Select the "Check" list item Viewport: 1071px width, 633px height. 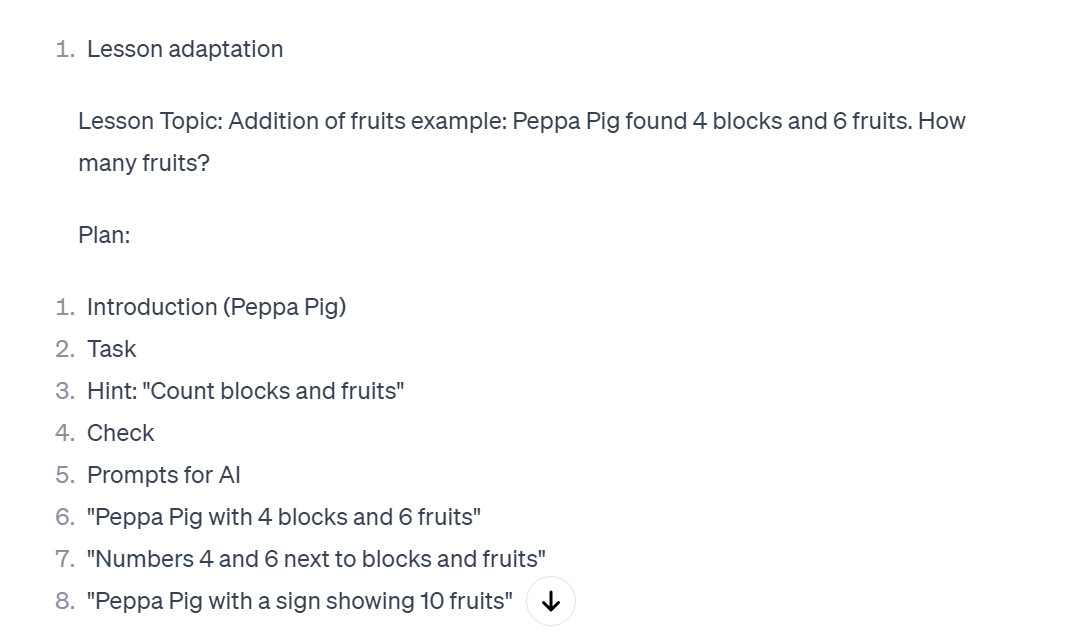pyautogui.click(x=120, y=433)
